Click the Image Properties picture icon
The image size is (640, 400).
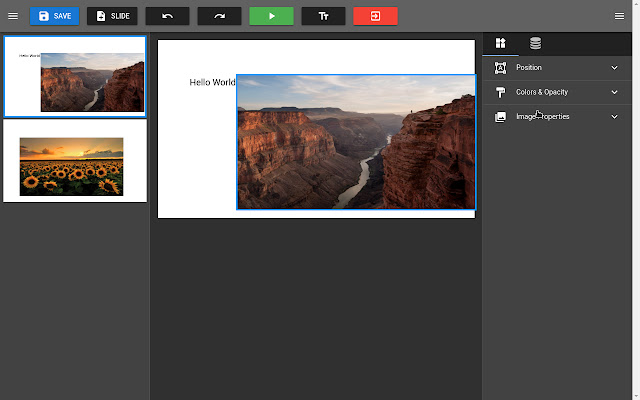[x=500, y=117]
